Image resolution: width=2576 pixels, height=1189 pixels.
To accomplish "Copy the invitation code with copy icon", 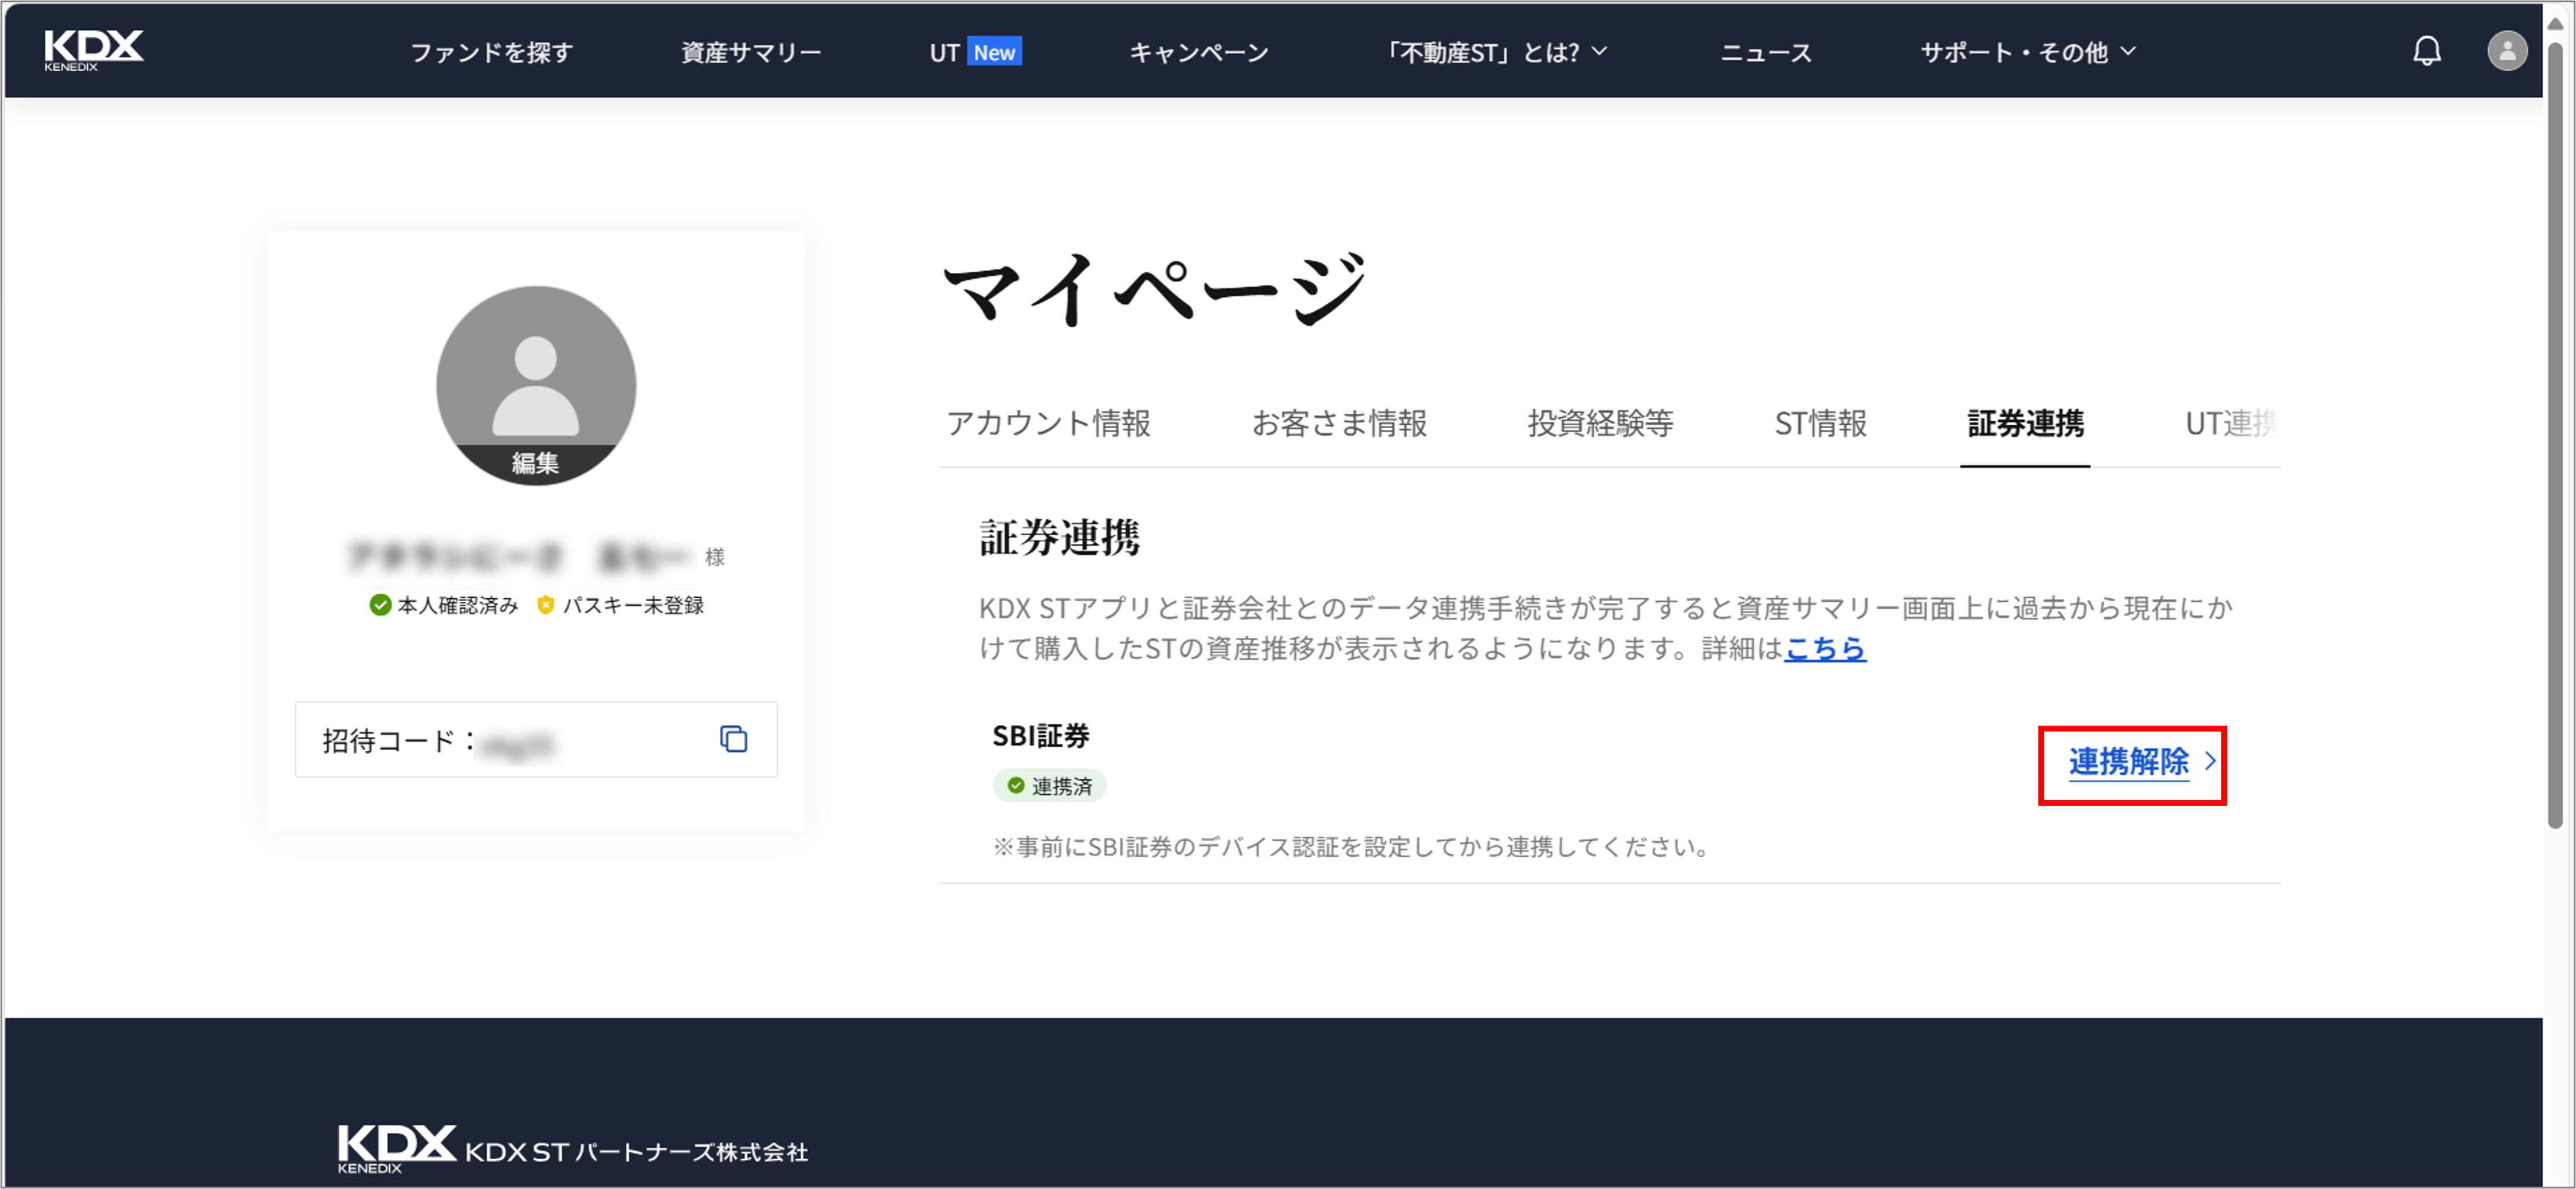I will pos(733,739).
